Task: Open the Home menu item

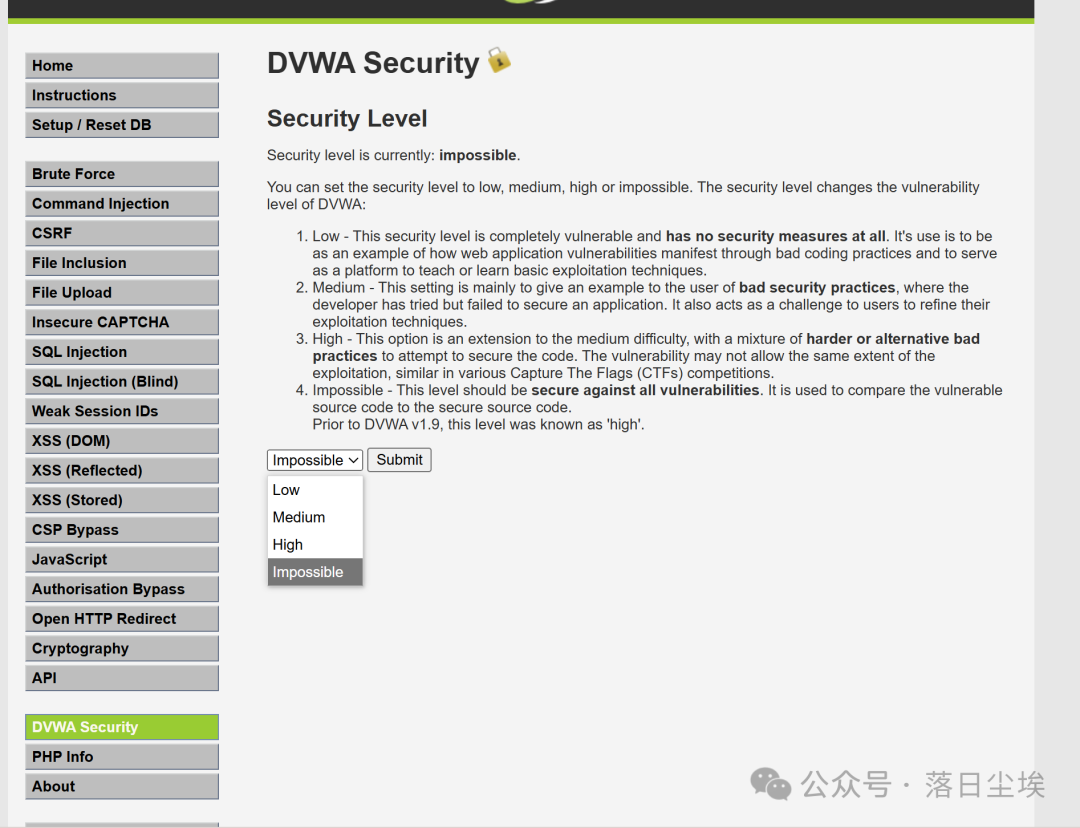Action: [x=122, y=65]
